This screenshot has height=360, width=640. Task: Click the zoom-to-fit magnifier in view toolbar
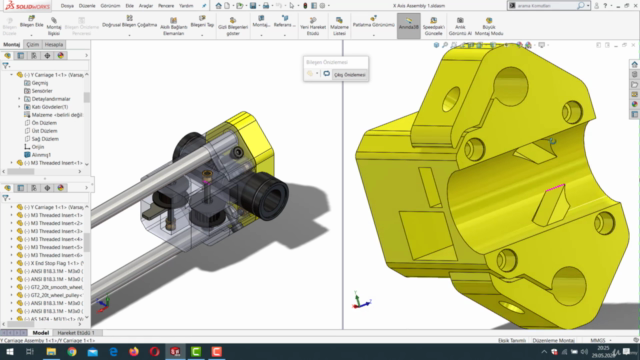pos(445,45)
